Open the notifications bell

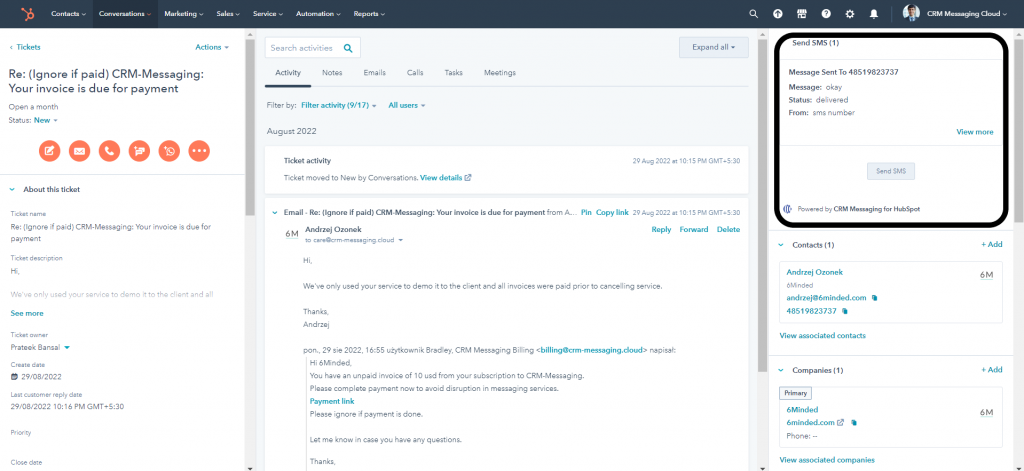coord(874,14)
